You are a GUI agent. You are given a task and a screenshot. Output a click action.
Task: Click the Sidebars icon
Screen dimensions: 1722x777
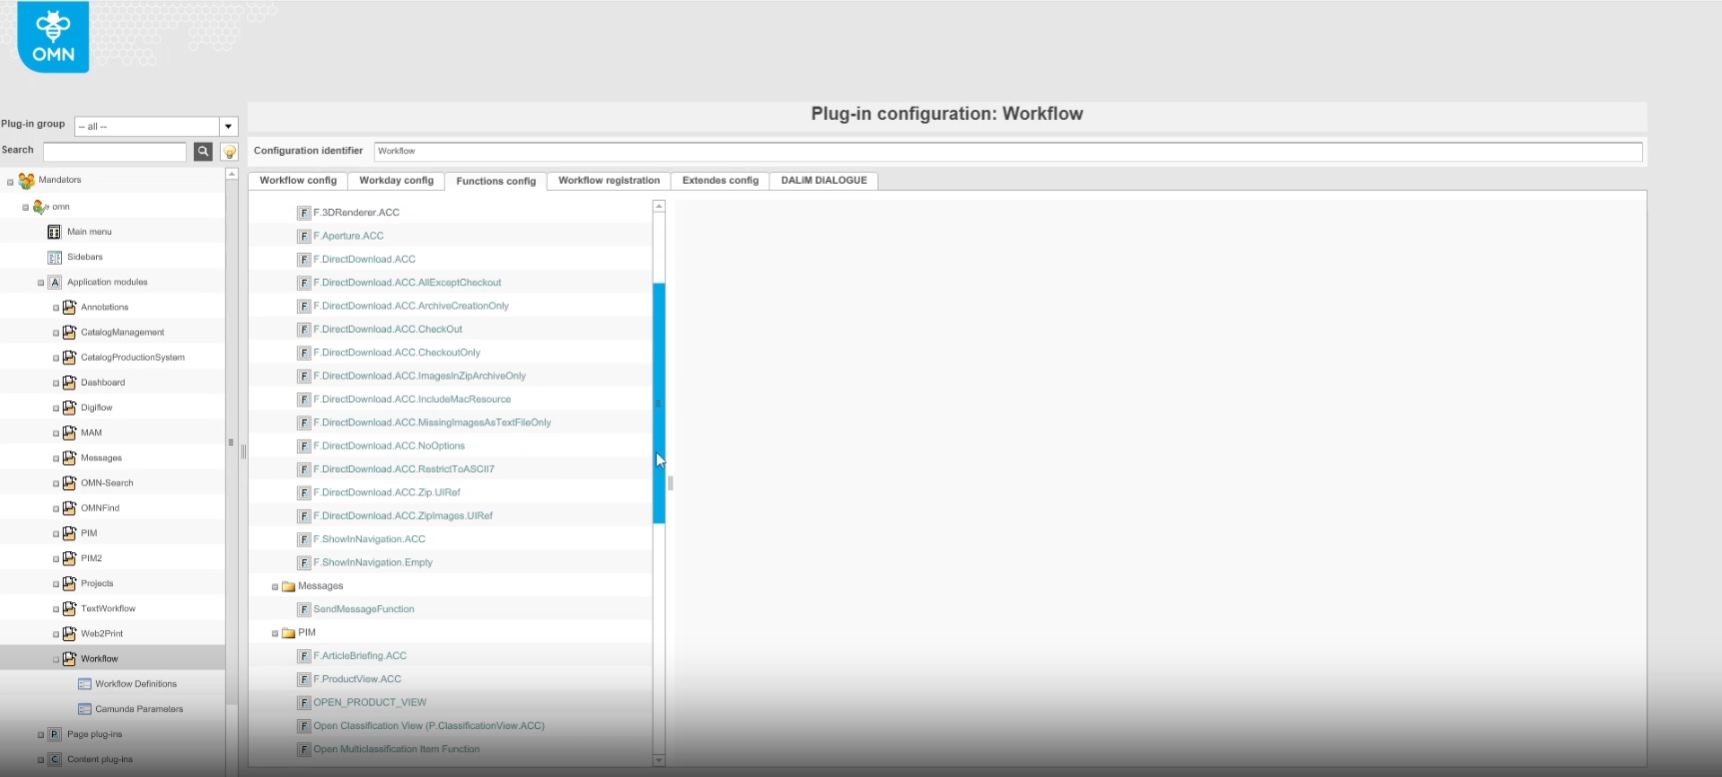55,257
